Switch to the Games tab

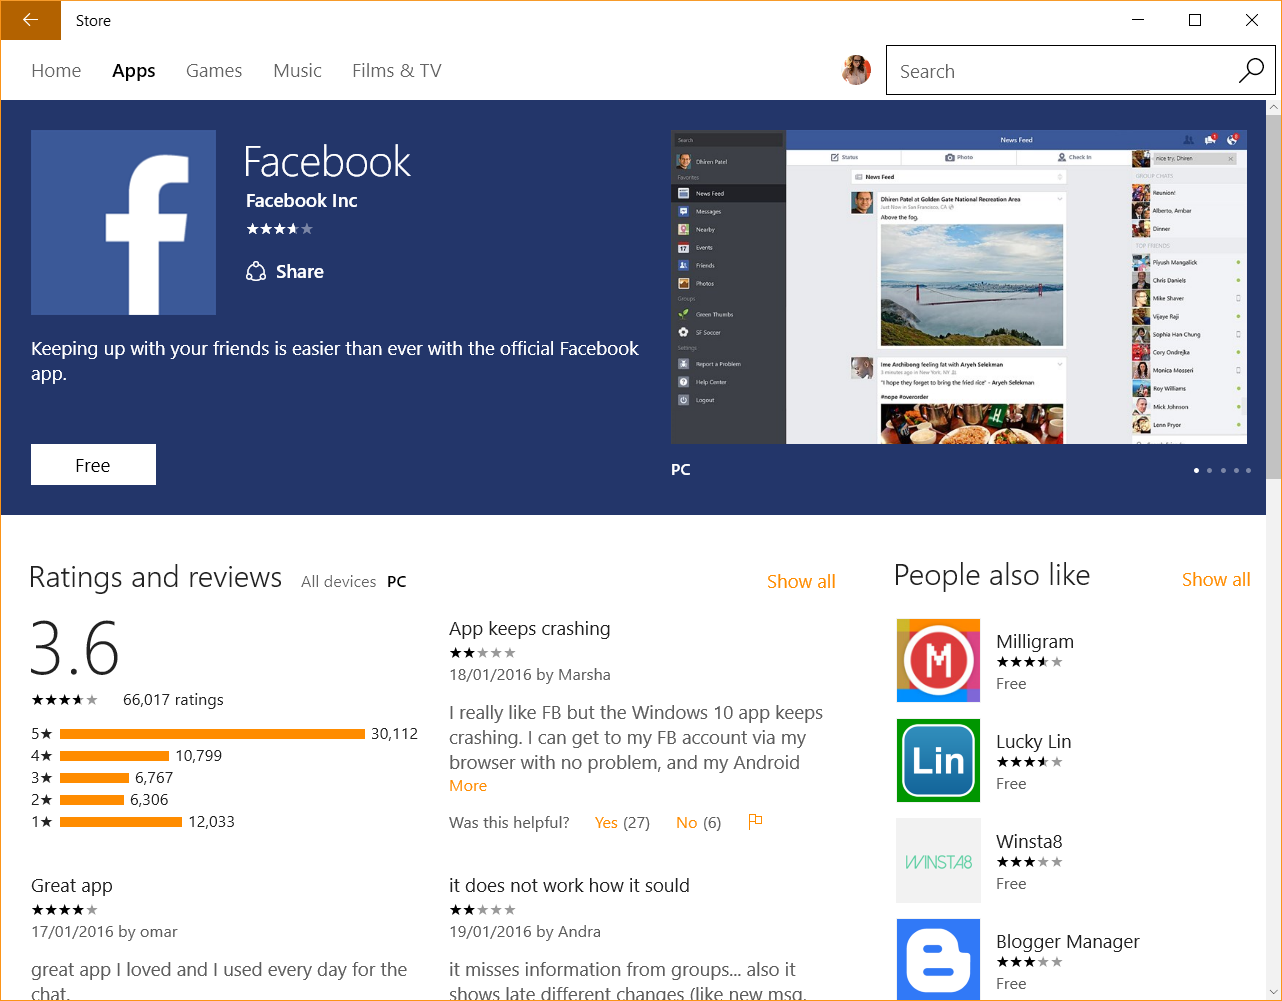point(214,70)
